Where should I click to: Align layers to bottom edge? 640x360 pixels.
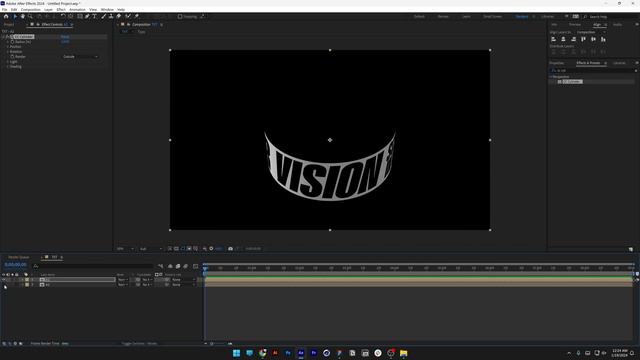pos(603,39)
